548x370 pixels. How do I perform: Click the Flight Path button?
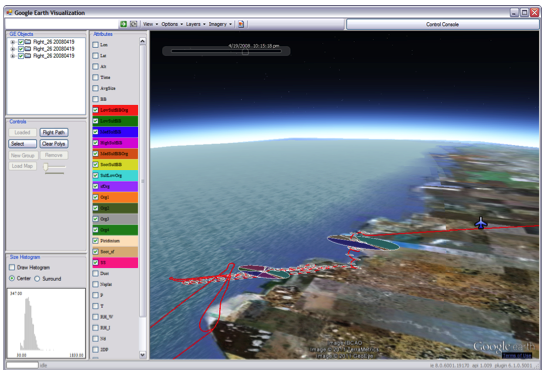[54, 132]
